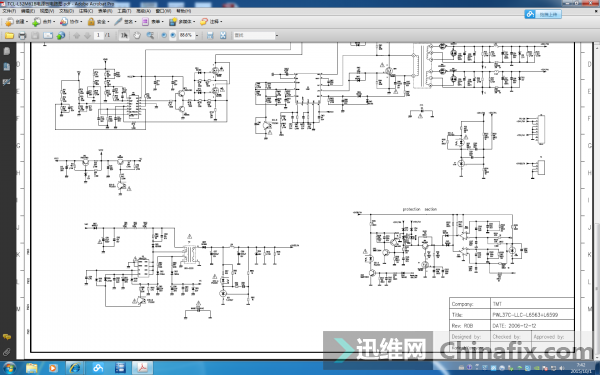The width and height of the screenshot is (600, 375).
Task: Open the 窗口(W) Window menu
Action: click(x=163, y=11)
